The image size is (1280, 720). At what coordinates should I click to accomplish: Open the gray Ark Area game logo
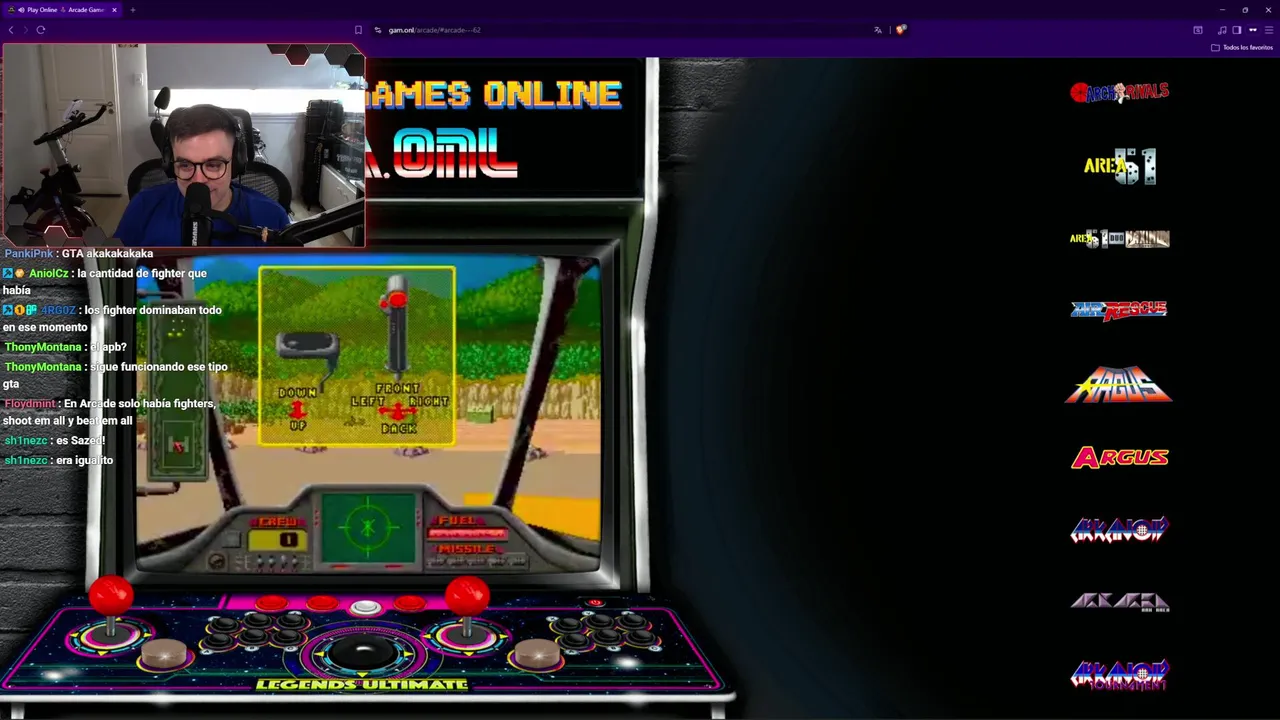[x=1120, y=602]
